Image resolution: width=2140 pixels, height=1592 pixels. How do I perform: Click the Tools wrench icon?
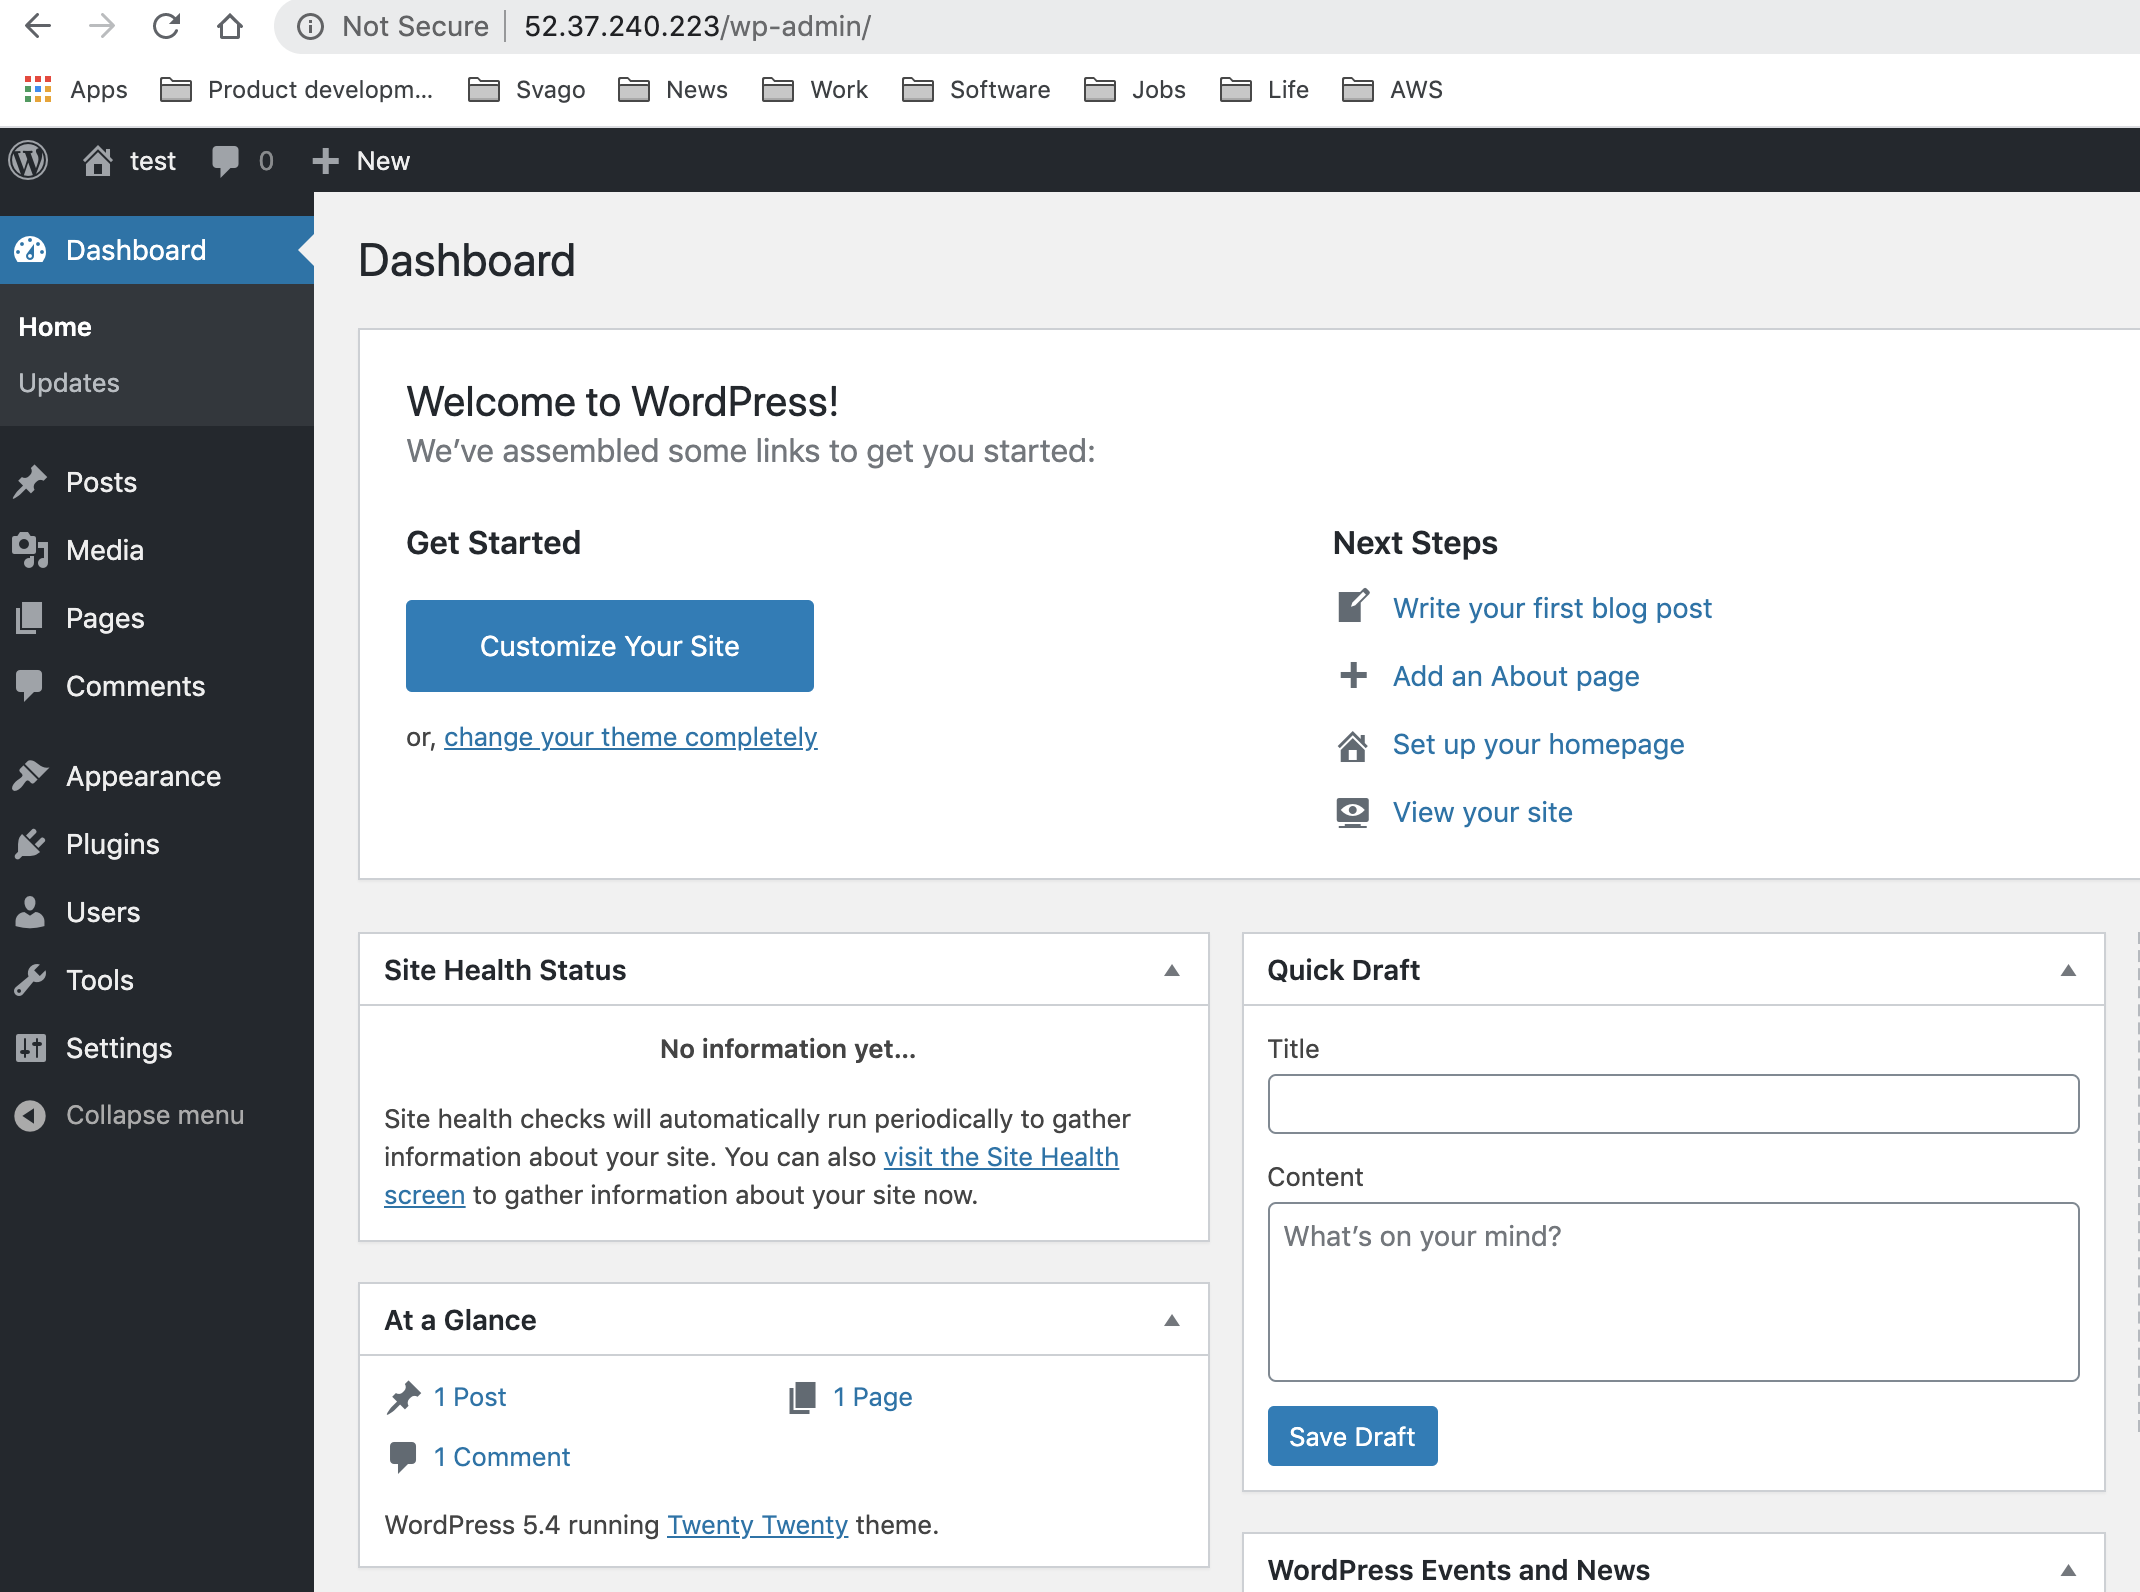pos(31,980)
